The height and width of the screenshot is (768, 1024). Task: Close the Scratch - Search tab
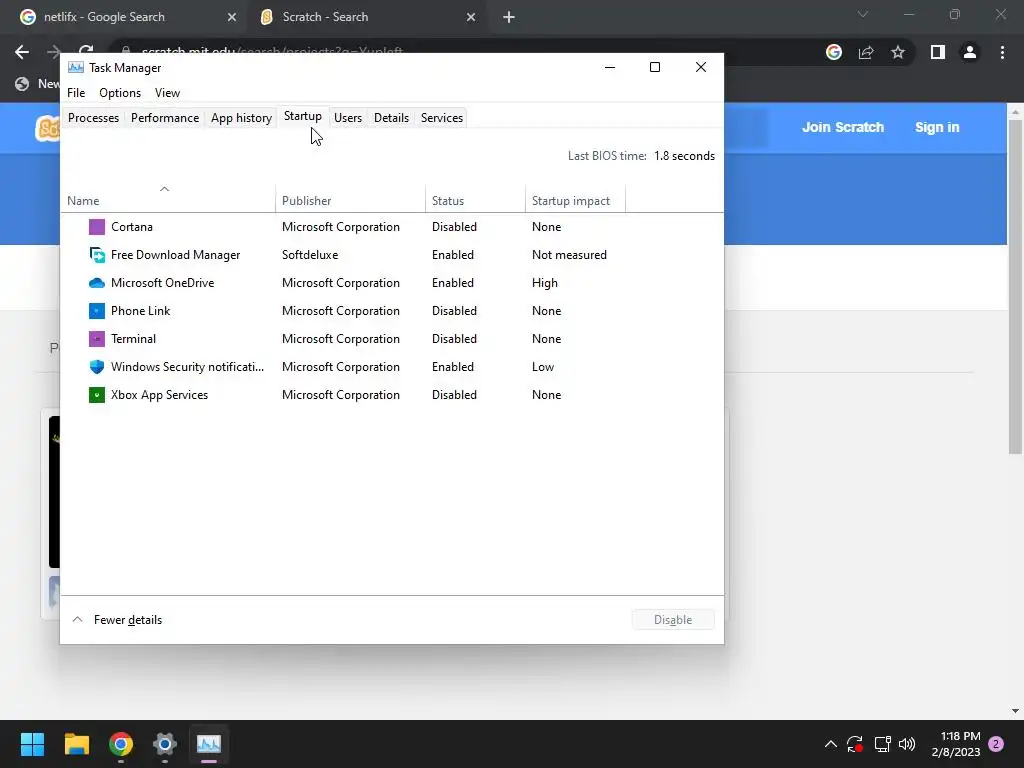471,17
